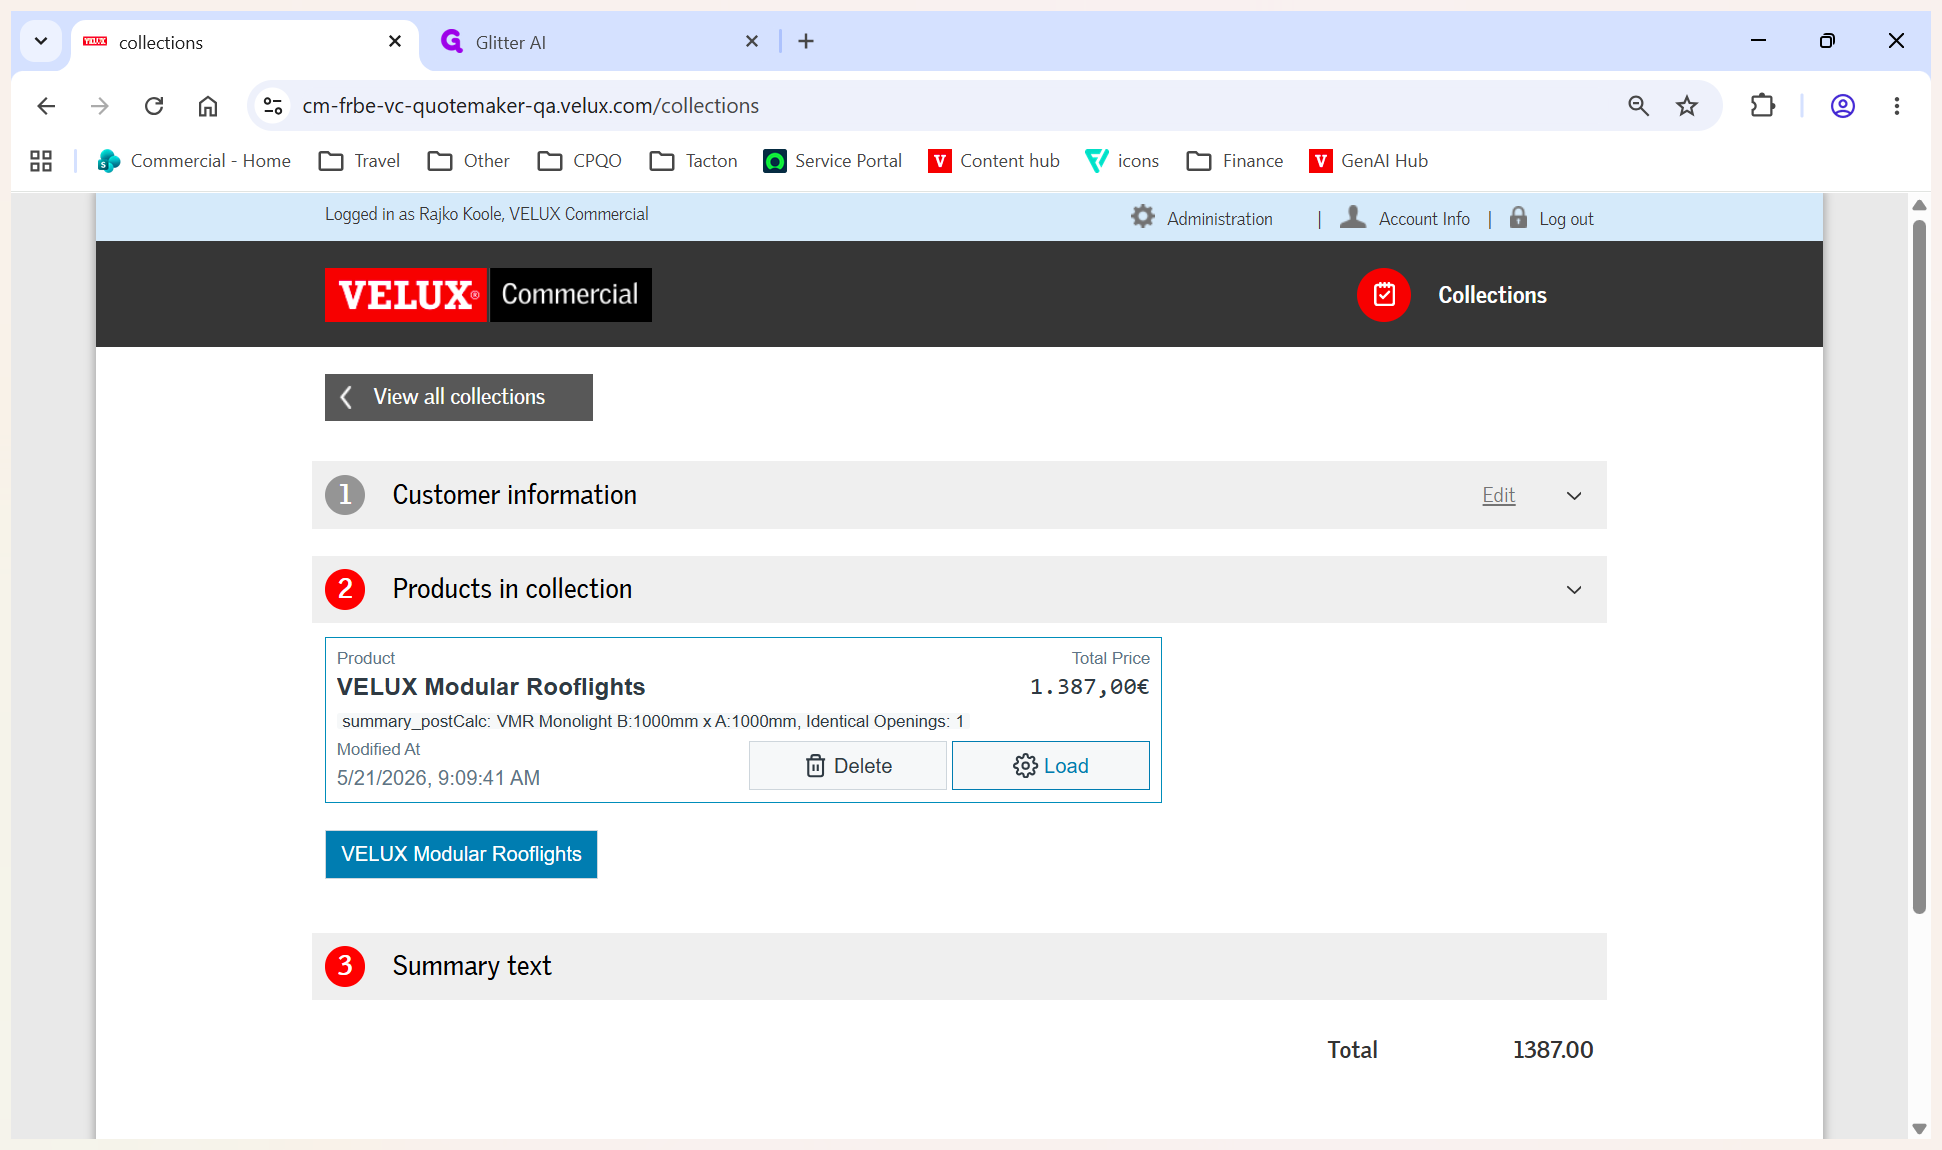The width and height of the screenshot is (1942, 1150).
Task: Open the GenAI Hub bookmark
Action: tap(1368, 161)
